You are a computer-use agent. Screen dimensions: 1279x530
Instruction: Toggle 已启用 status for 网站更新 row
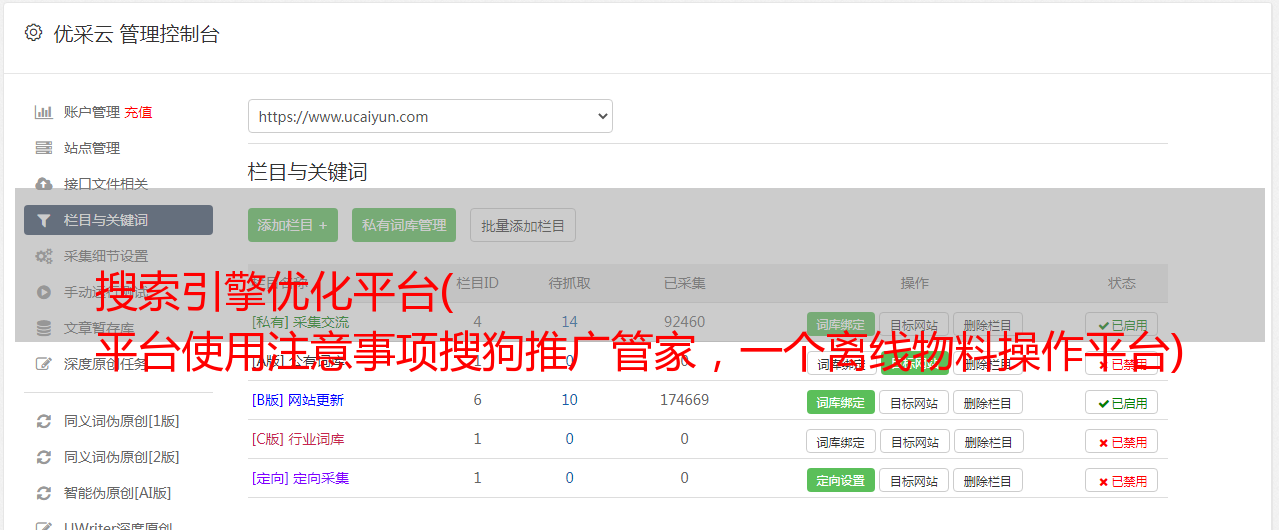[x=1121, y=403]
